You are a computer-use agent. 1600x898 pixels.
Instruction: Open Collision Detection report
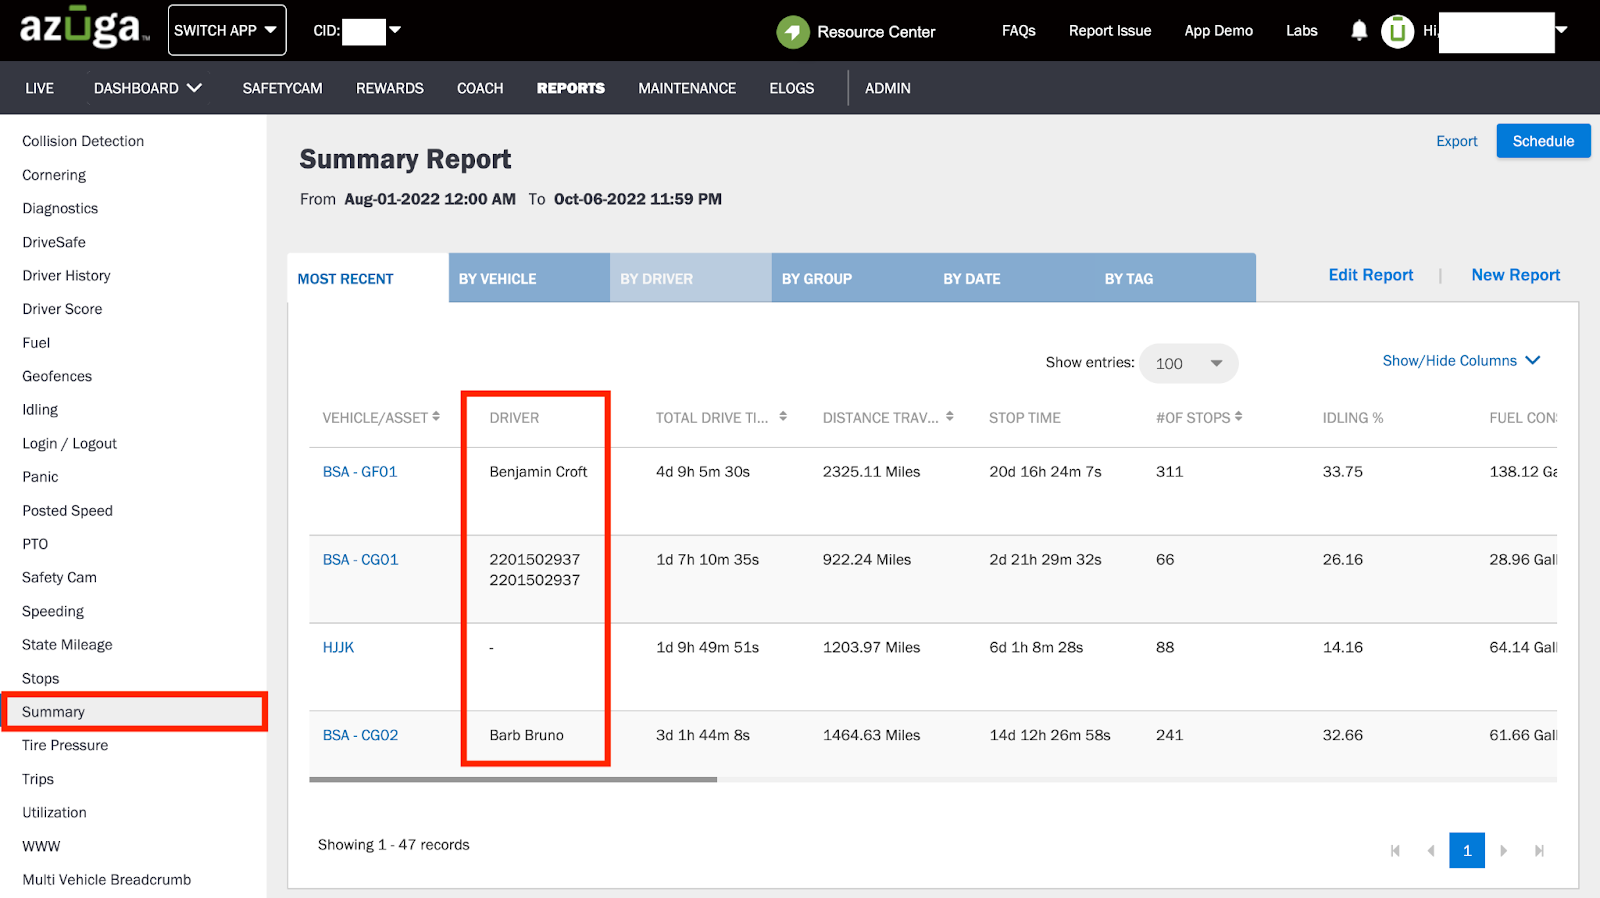pos(83,141)
